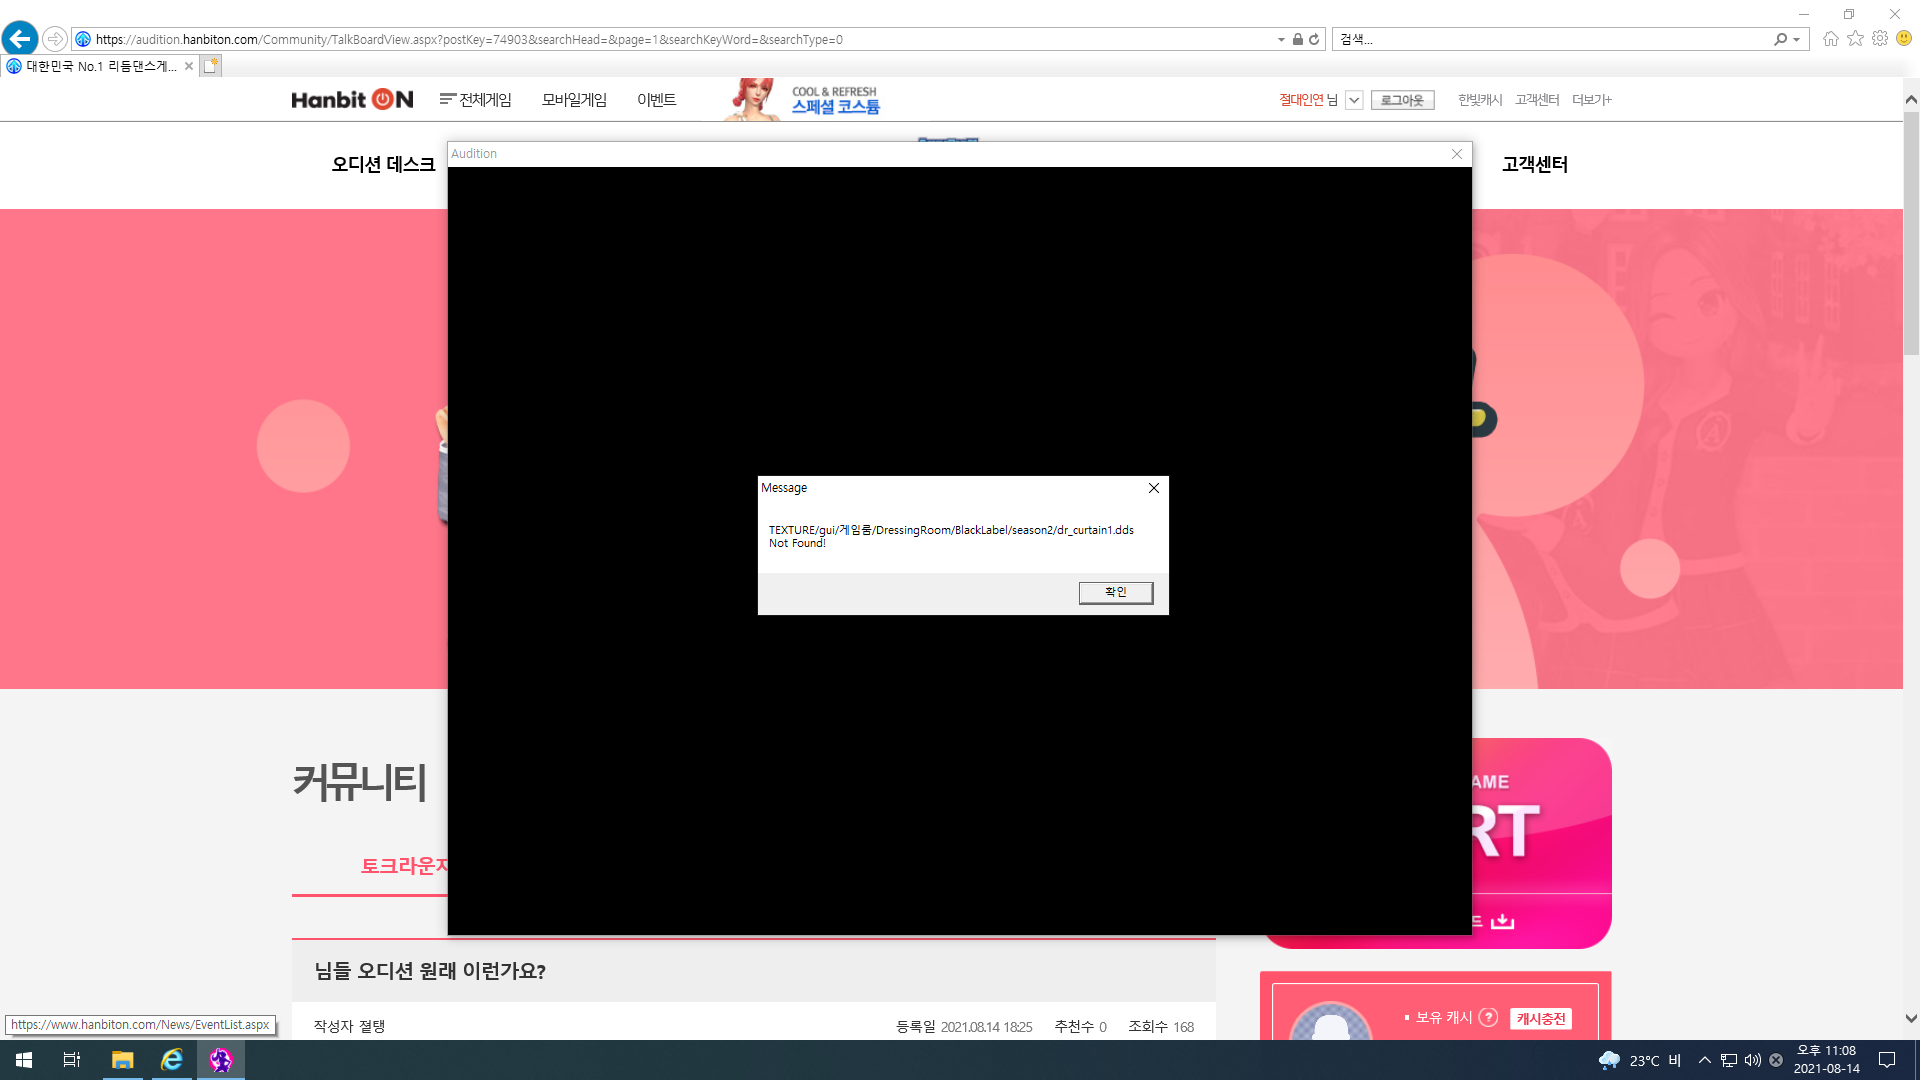Click the address bar lock icon
Image resolution: width=1920 pixels, height=1080 pixels.
(x=1297, y=39)
